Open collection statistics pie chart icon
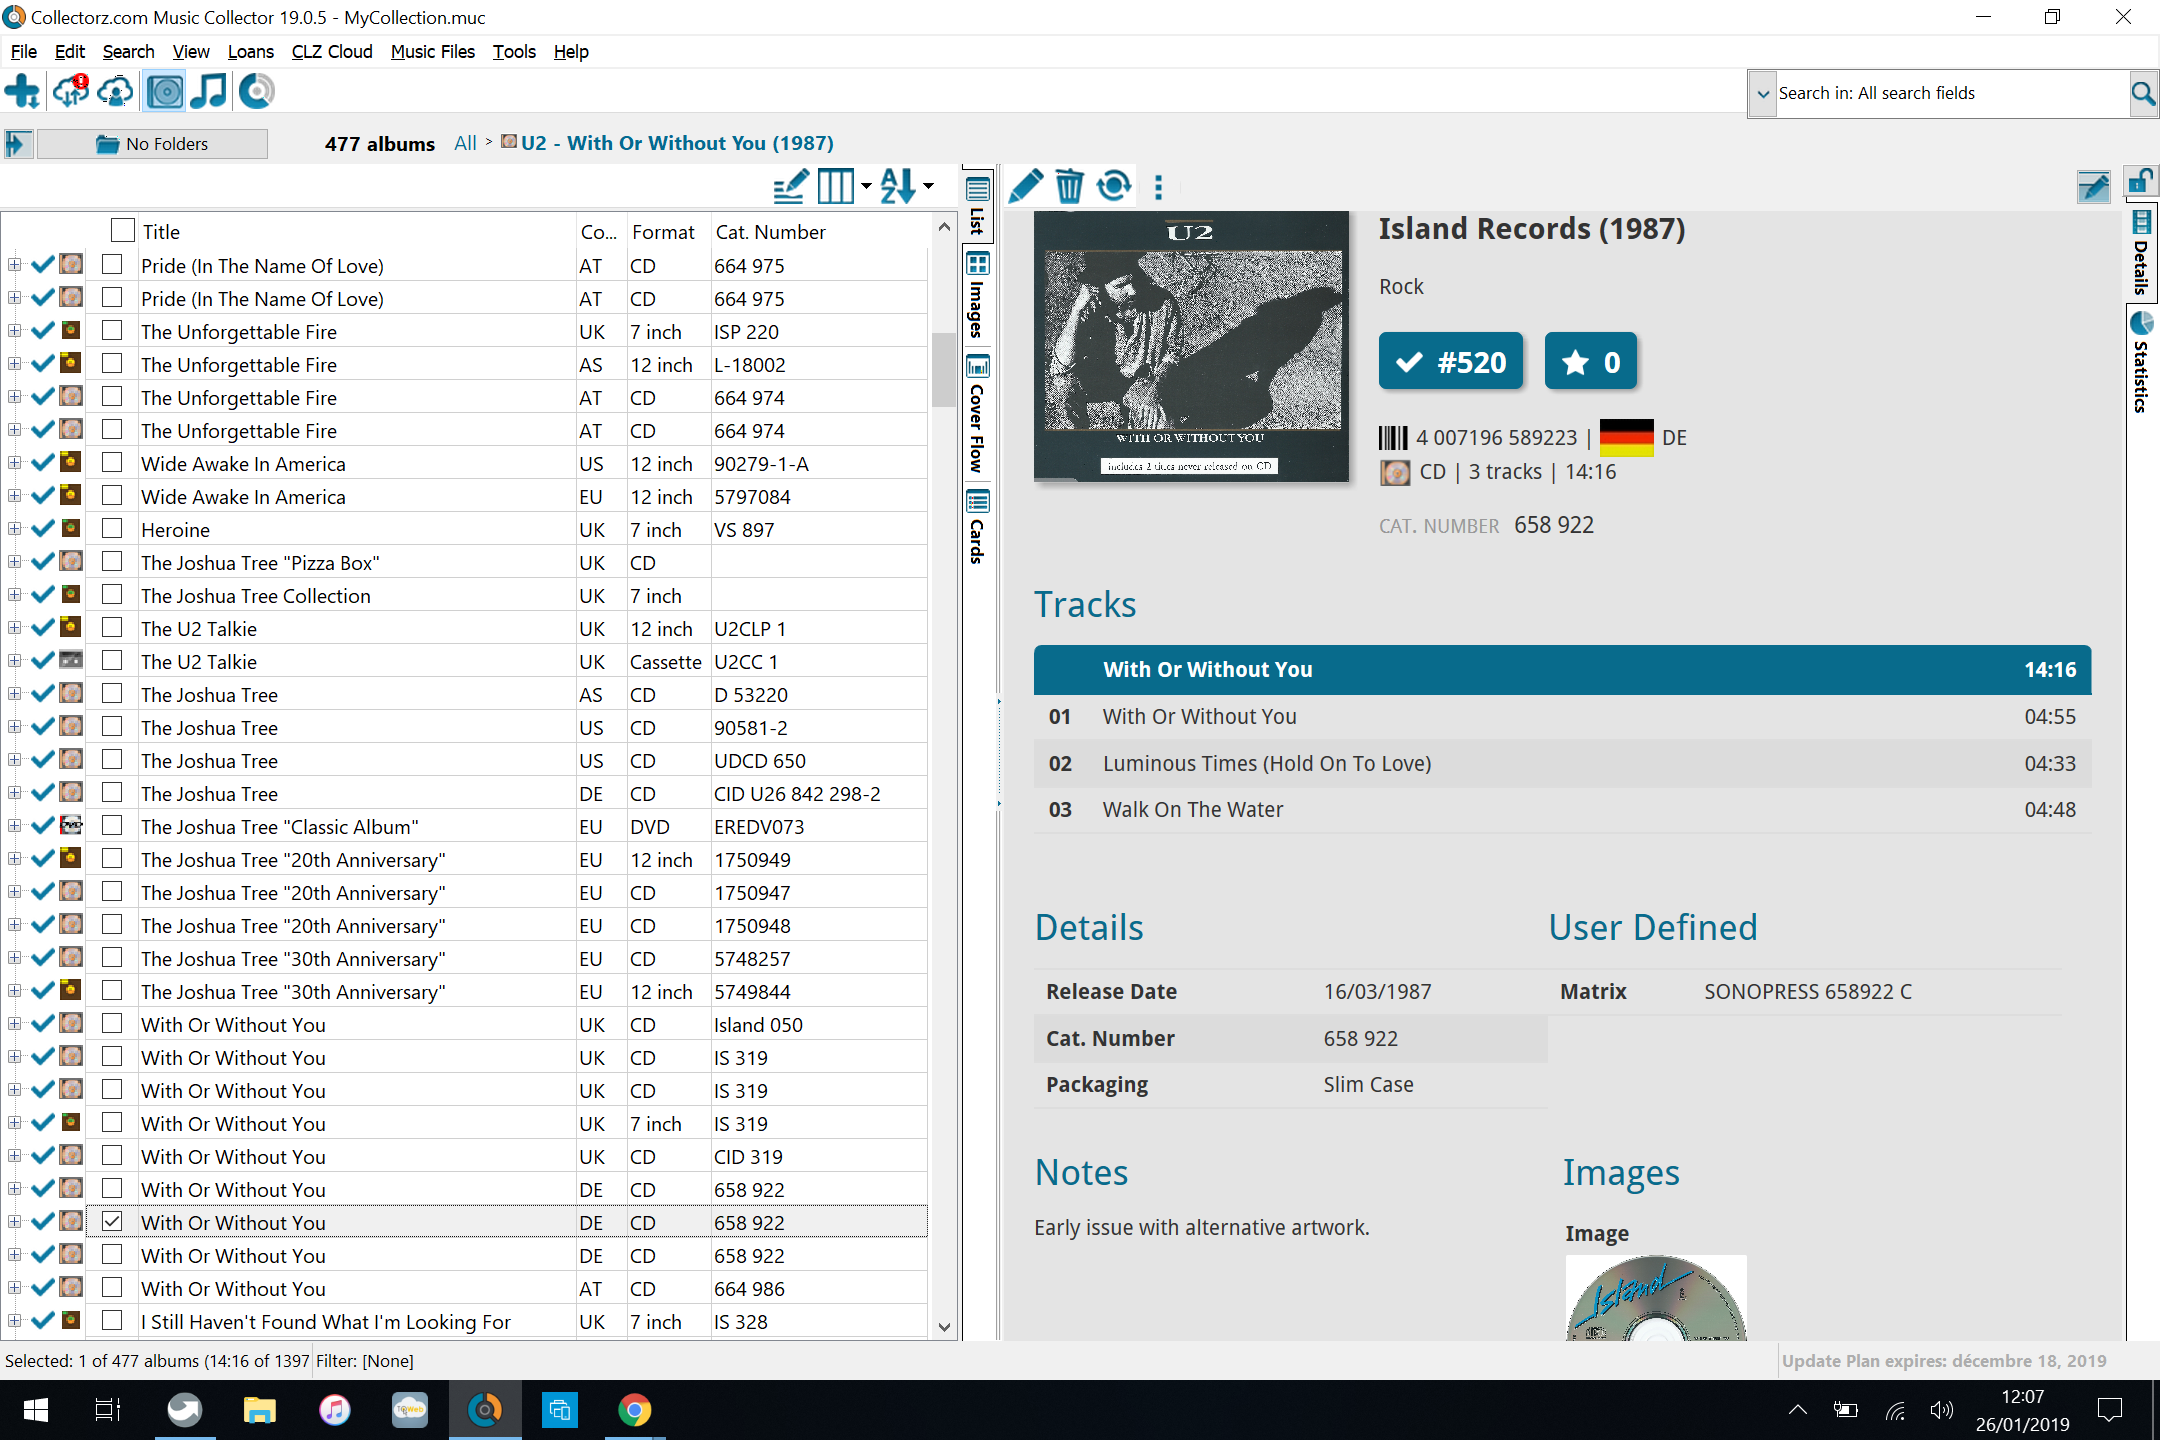Viewport: 2160px width, 1440px height. tap(256, 91)
